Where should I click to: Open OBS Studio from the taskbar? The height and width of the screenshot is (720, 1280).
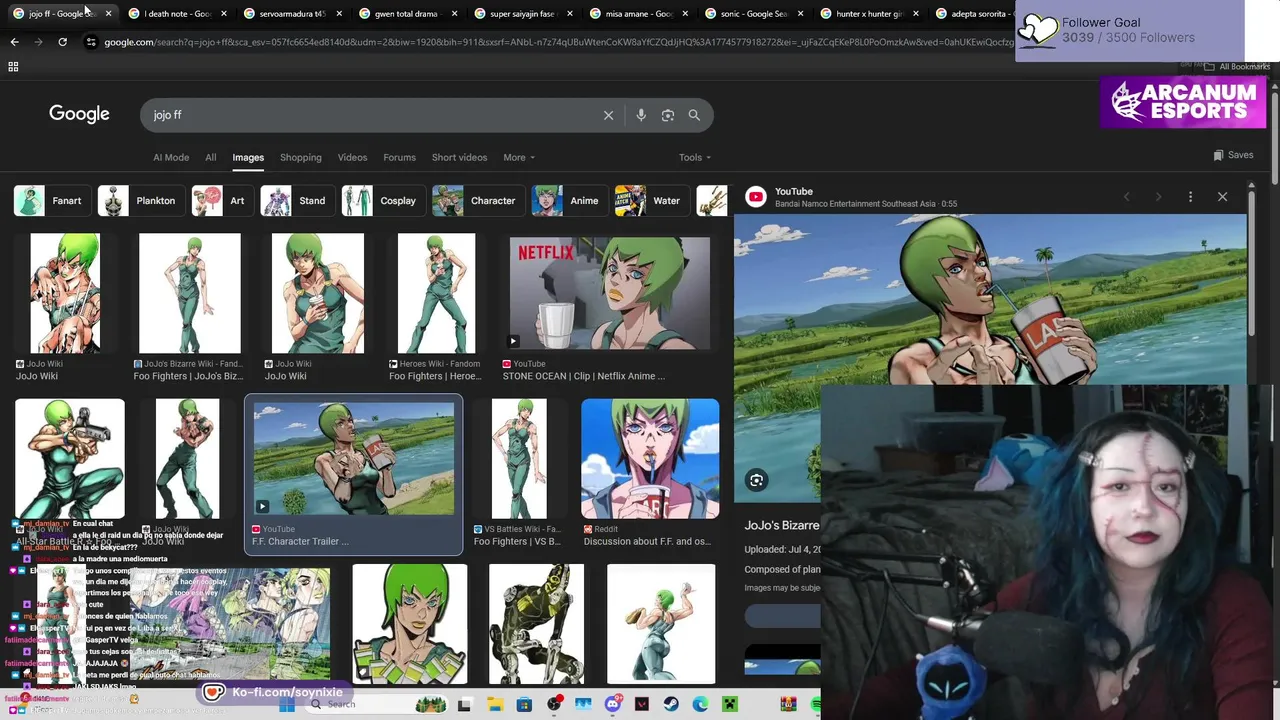click(x=554, y=704)
